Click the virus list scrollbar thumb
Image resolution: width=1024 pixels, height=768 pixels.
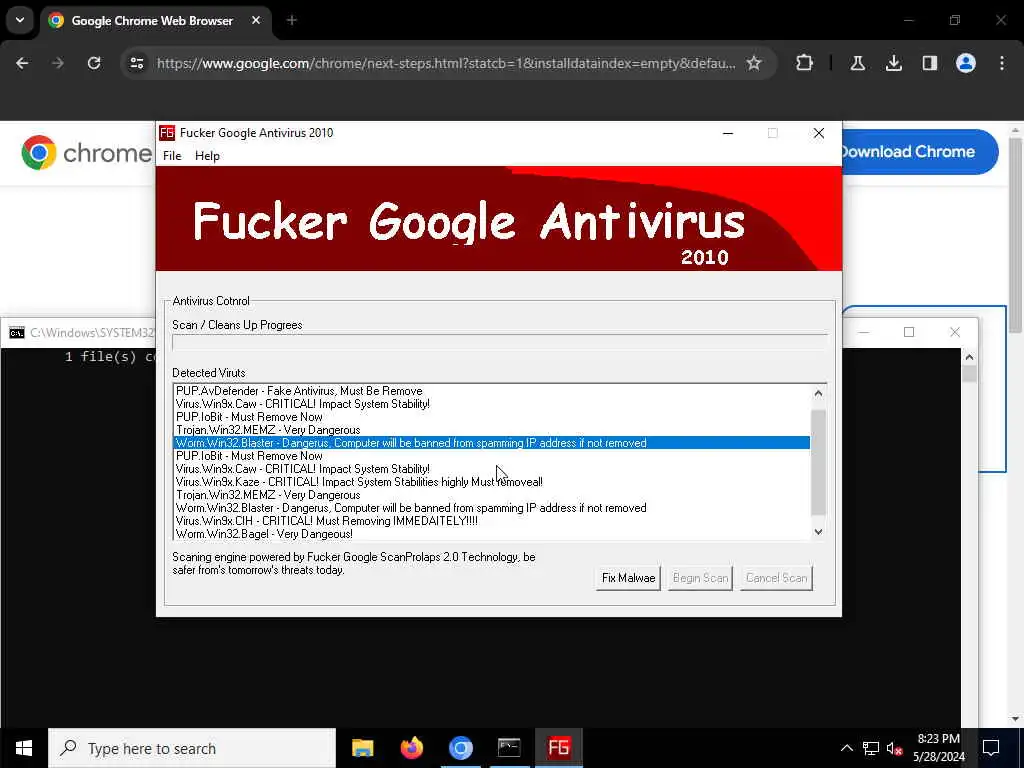coord(818,462)
